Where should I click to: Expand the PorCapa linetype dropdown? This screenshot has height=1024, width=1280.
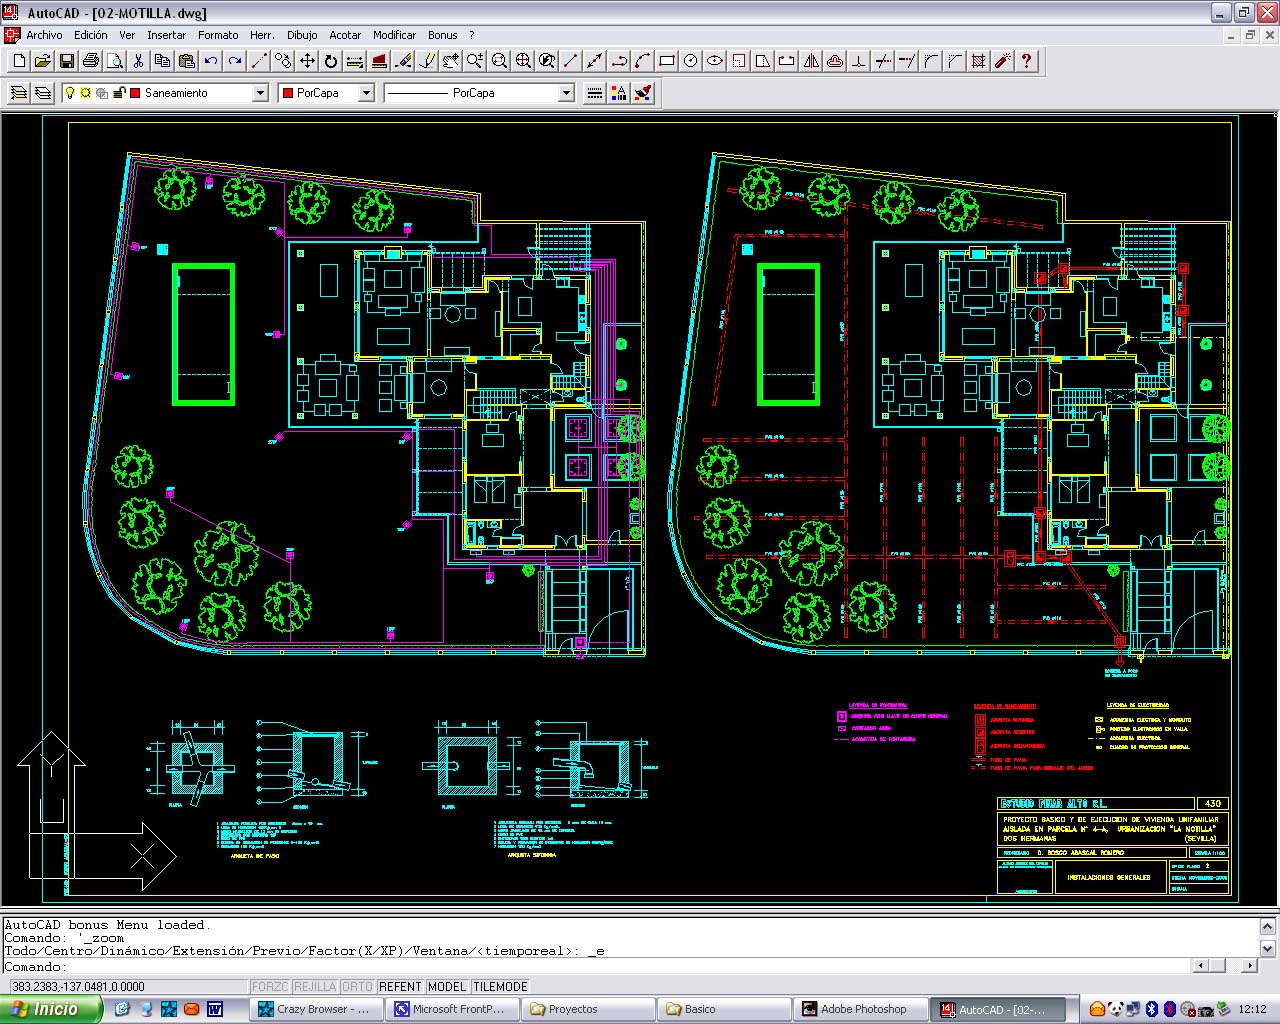pyautogui.click(x=566, y=93)
